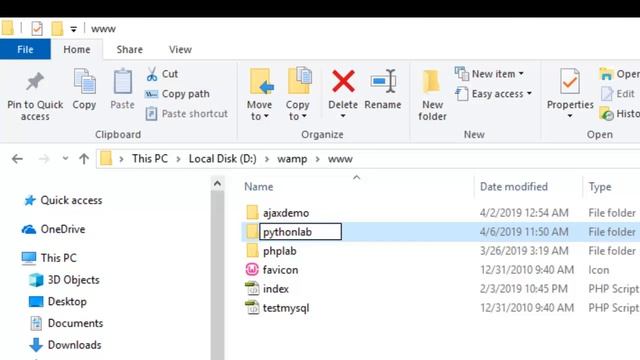Click the Copy icon in Clipboard group
This screenshot has height=360, width=640.
84,81
